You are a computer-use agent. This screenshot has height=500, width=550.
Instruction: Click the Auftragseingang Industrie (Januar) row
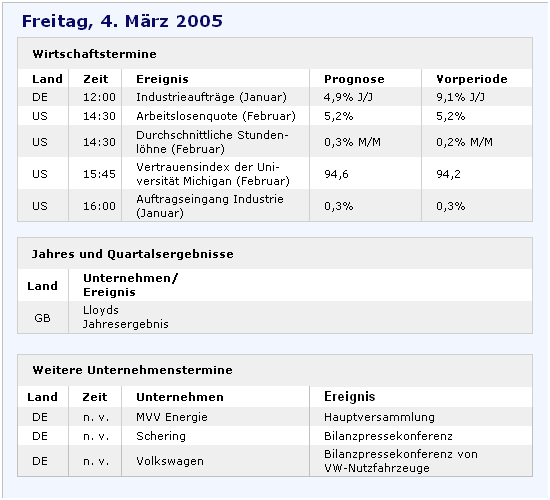tap(275, 206)
